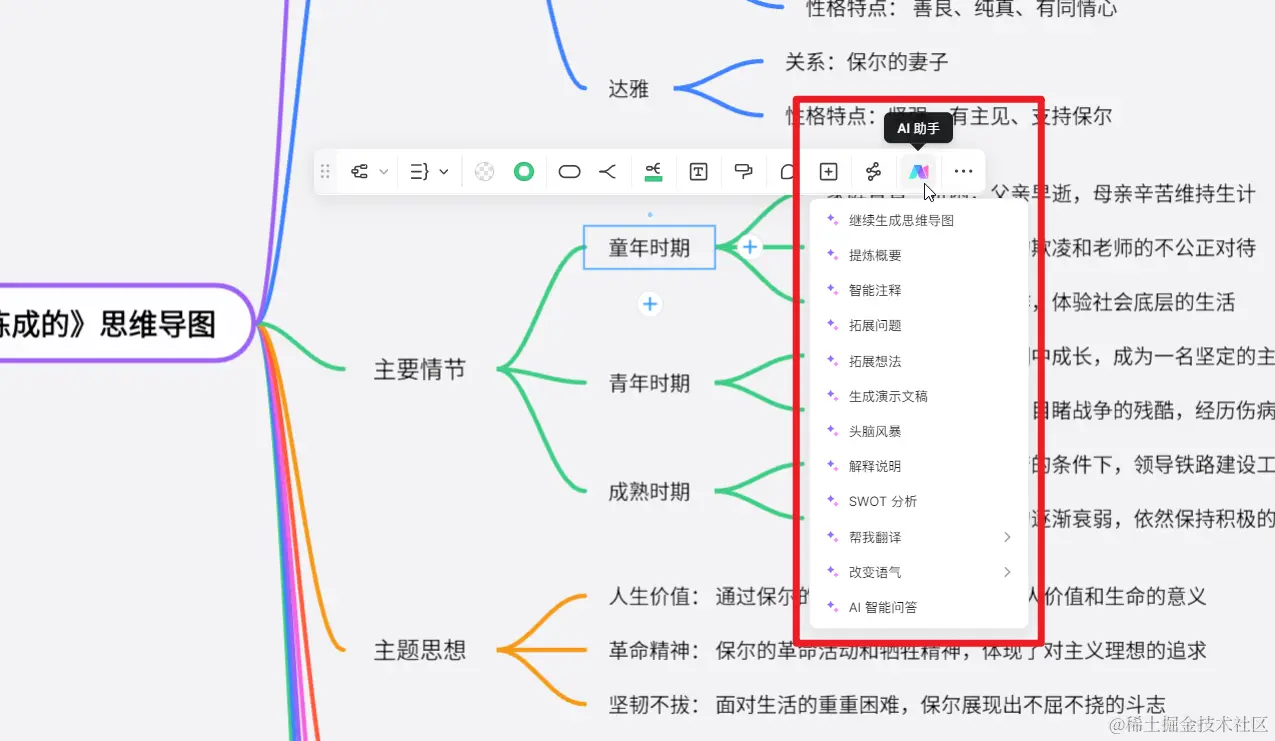The image size is (1275, 741).
Task: Open the AI 助手 toolbar icon
Action: coord(918,171)
